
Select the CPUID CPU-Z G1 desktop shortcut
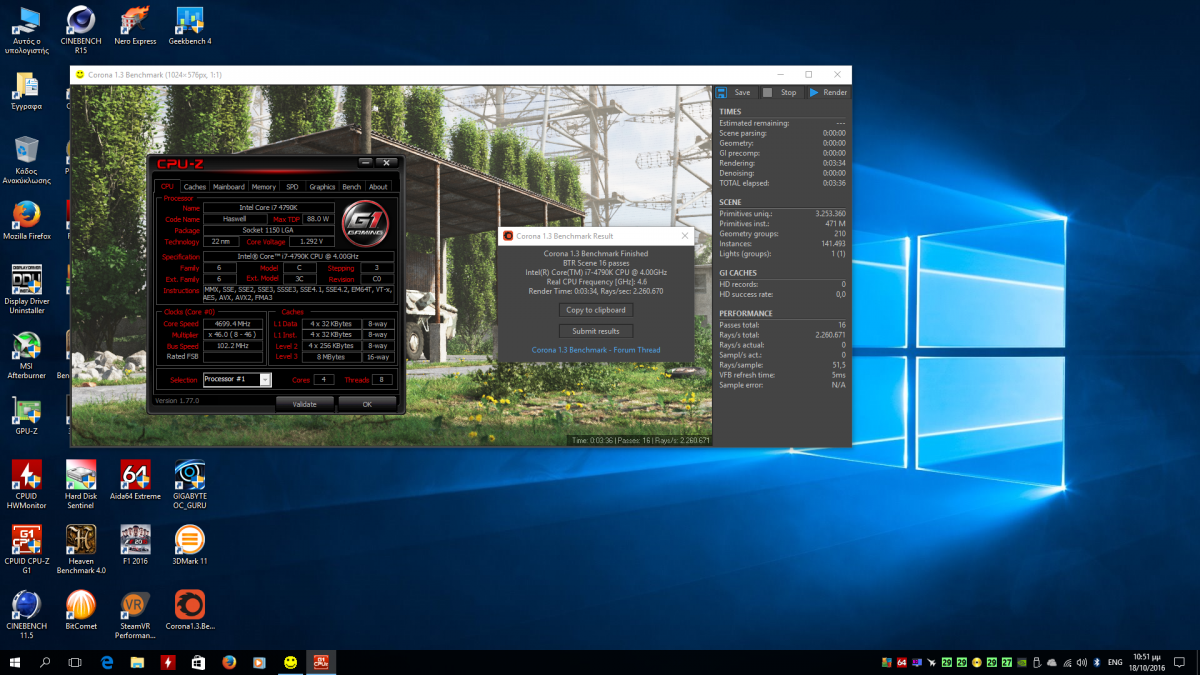(26, 551)
